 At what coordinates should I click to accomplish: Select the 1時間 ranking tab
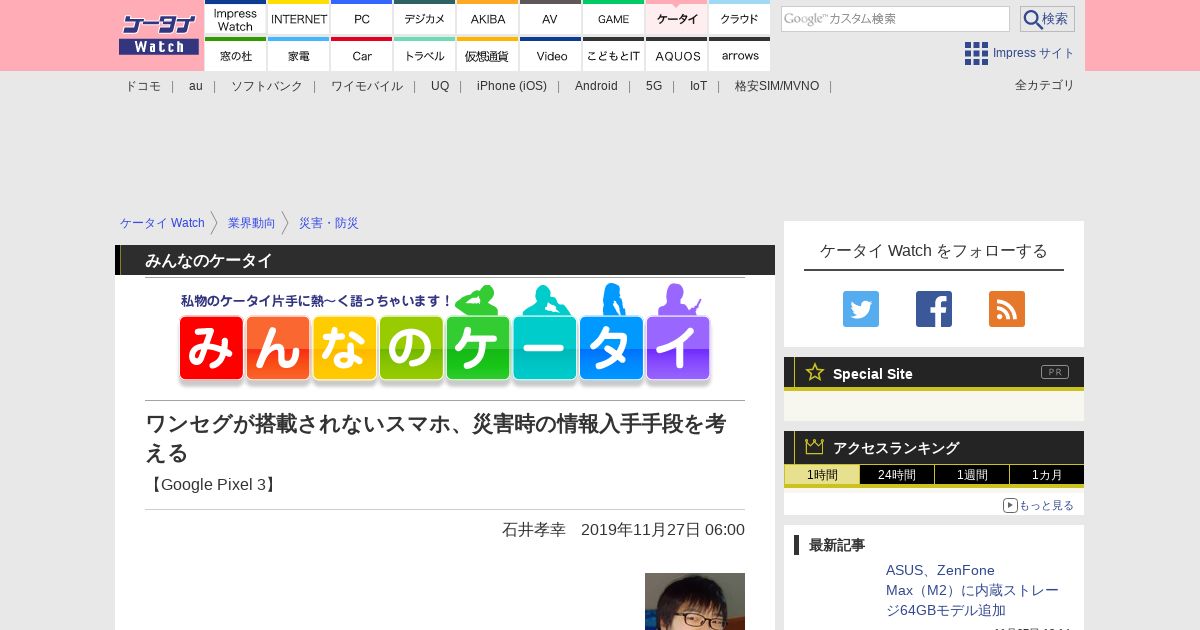point(822,475)
